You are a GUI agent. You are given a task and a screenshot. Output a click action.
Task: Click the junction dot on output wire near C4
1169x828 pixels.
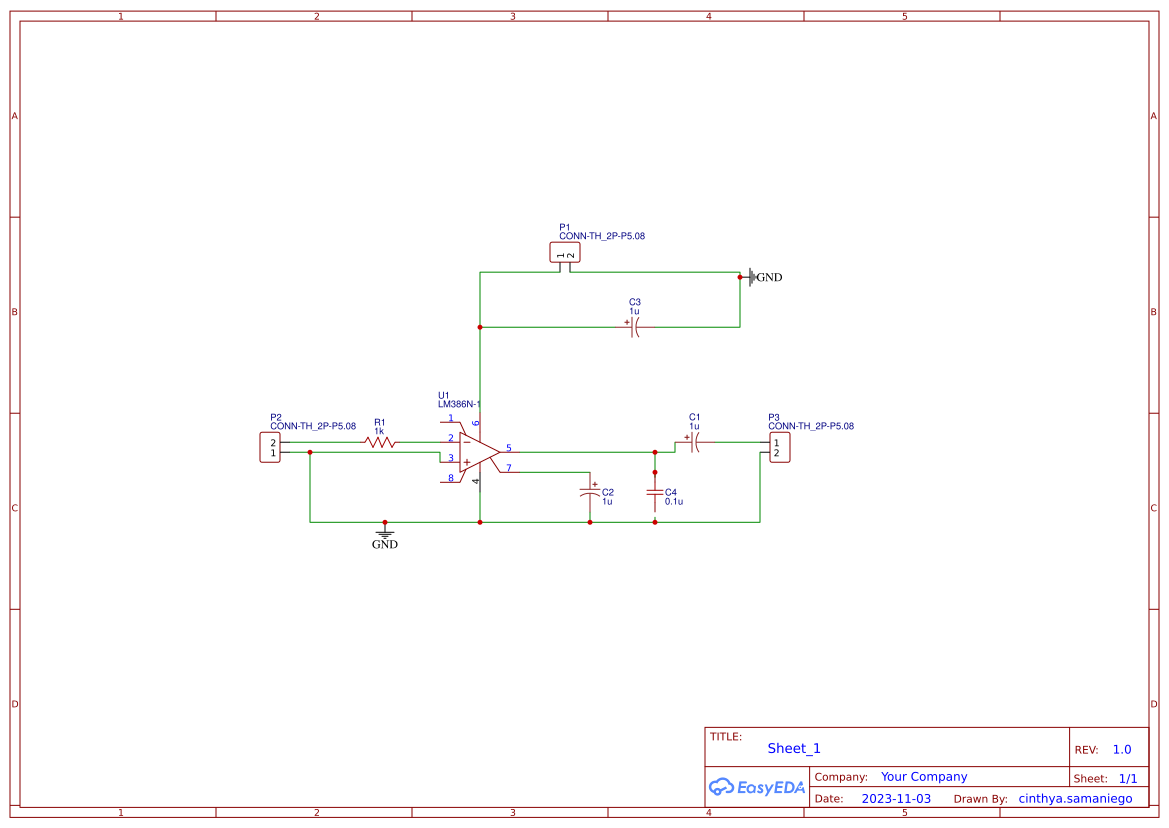655,452
